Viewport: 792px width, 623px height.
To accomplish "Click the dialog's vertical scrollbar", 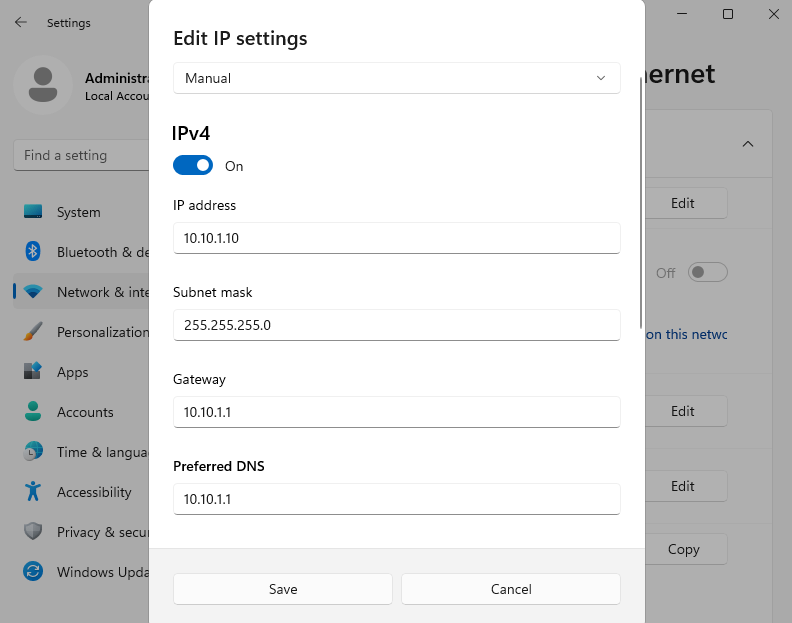I will 640,200.
